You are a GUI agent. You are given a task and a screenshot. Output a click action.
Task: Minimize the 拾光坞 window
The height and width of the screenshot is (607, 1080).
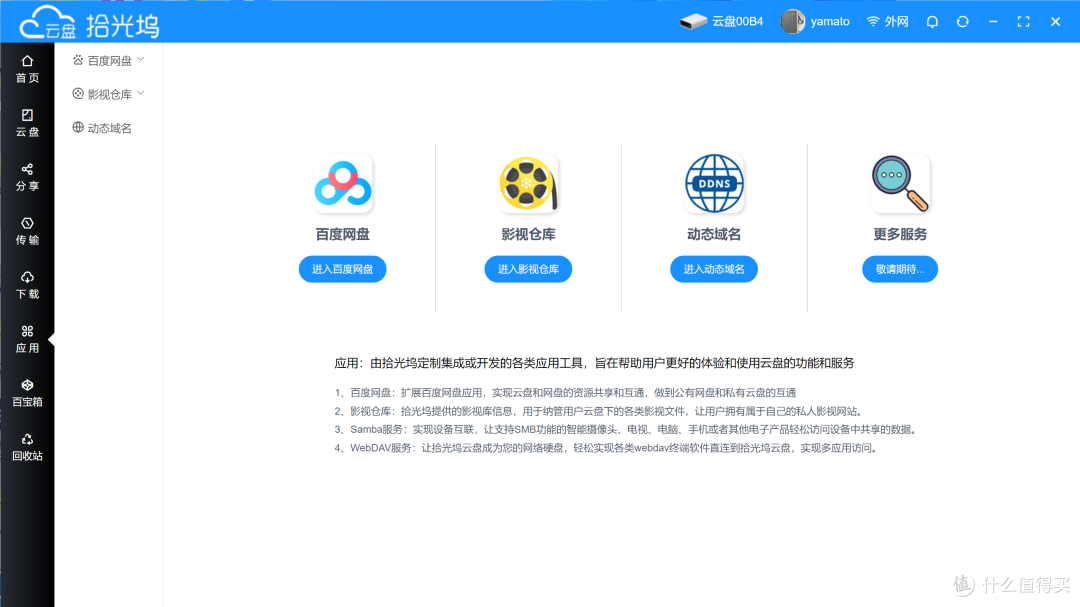click(993, 21)
